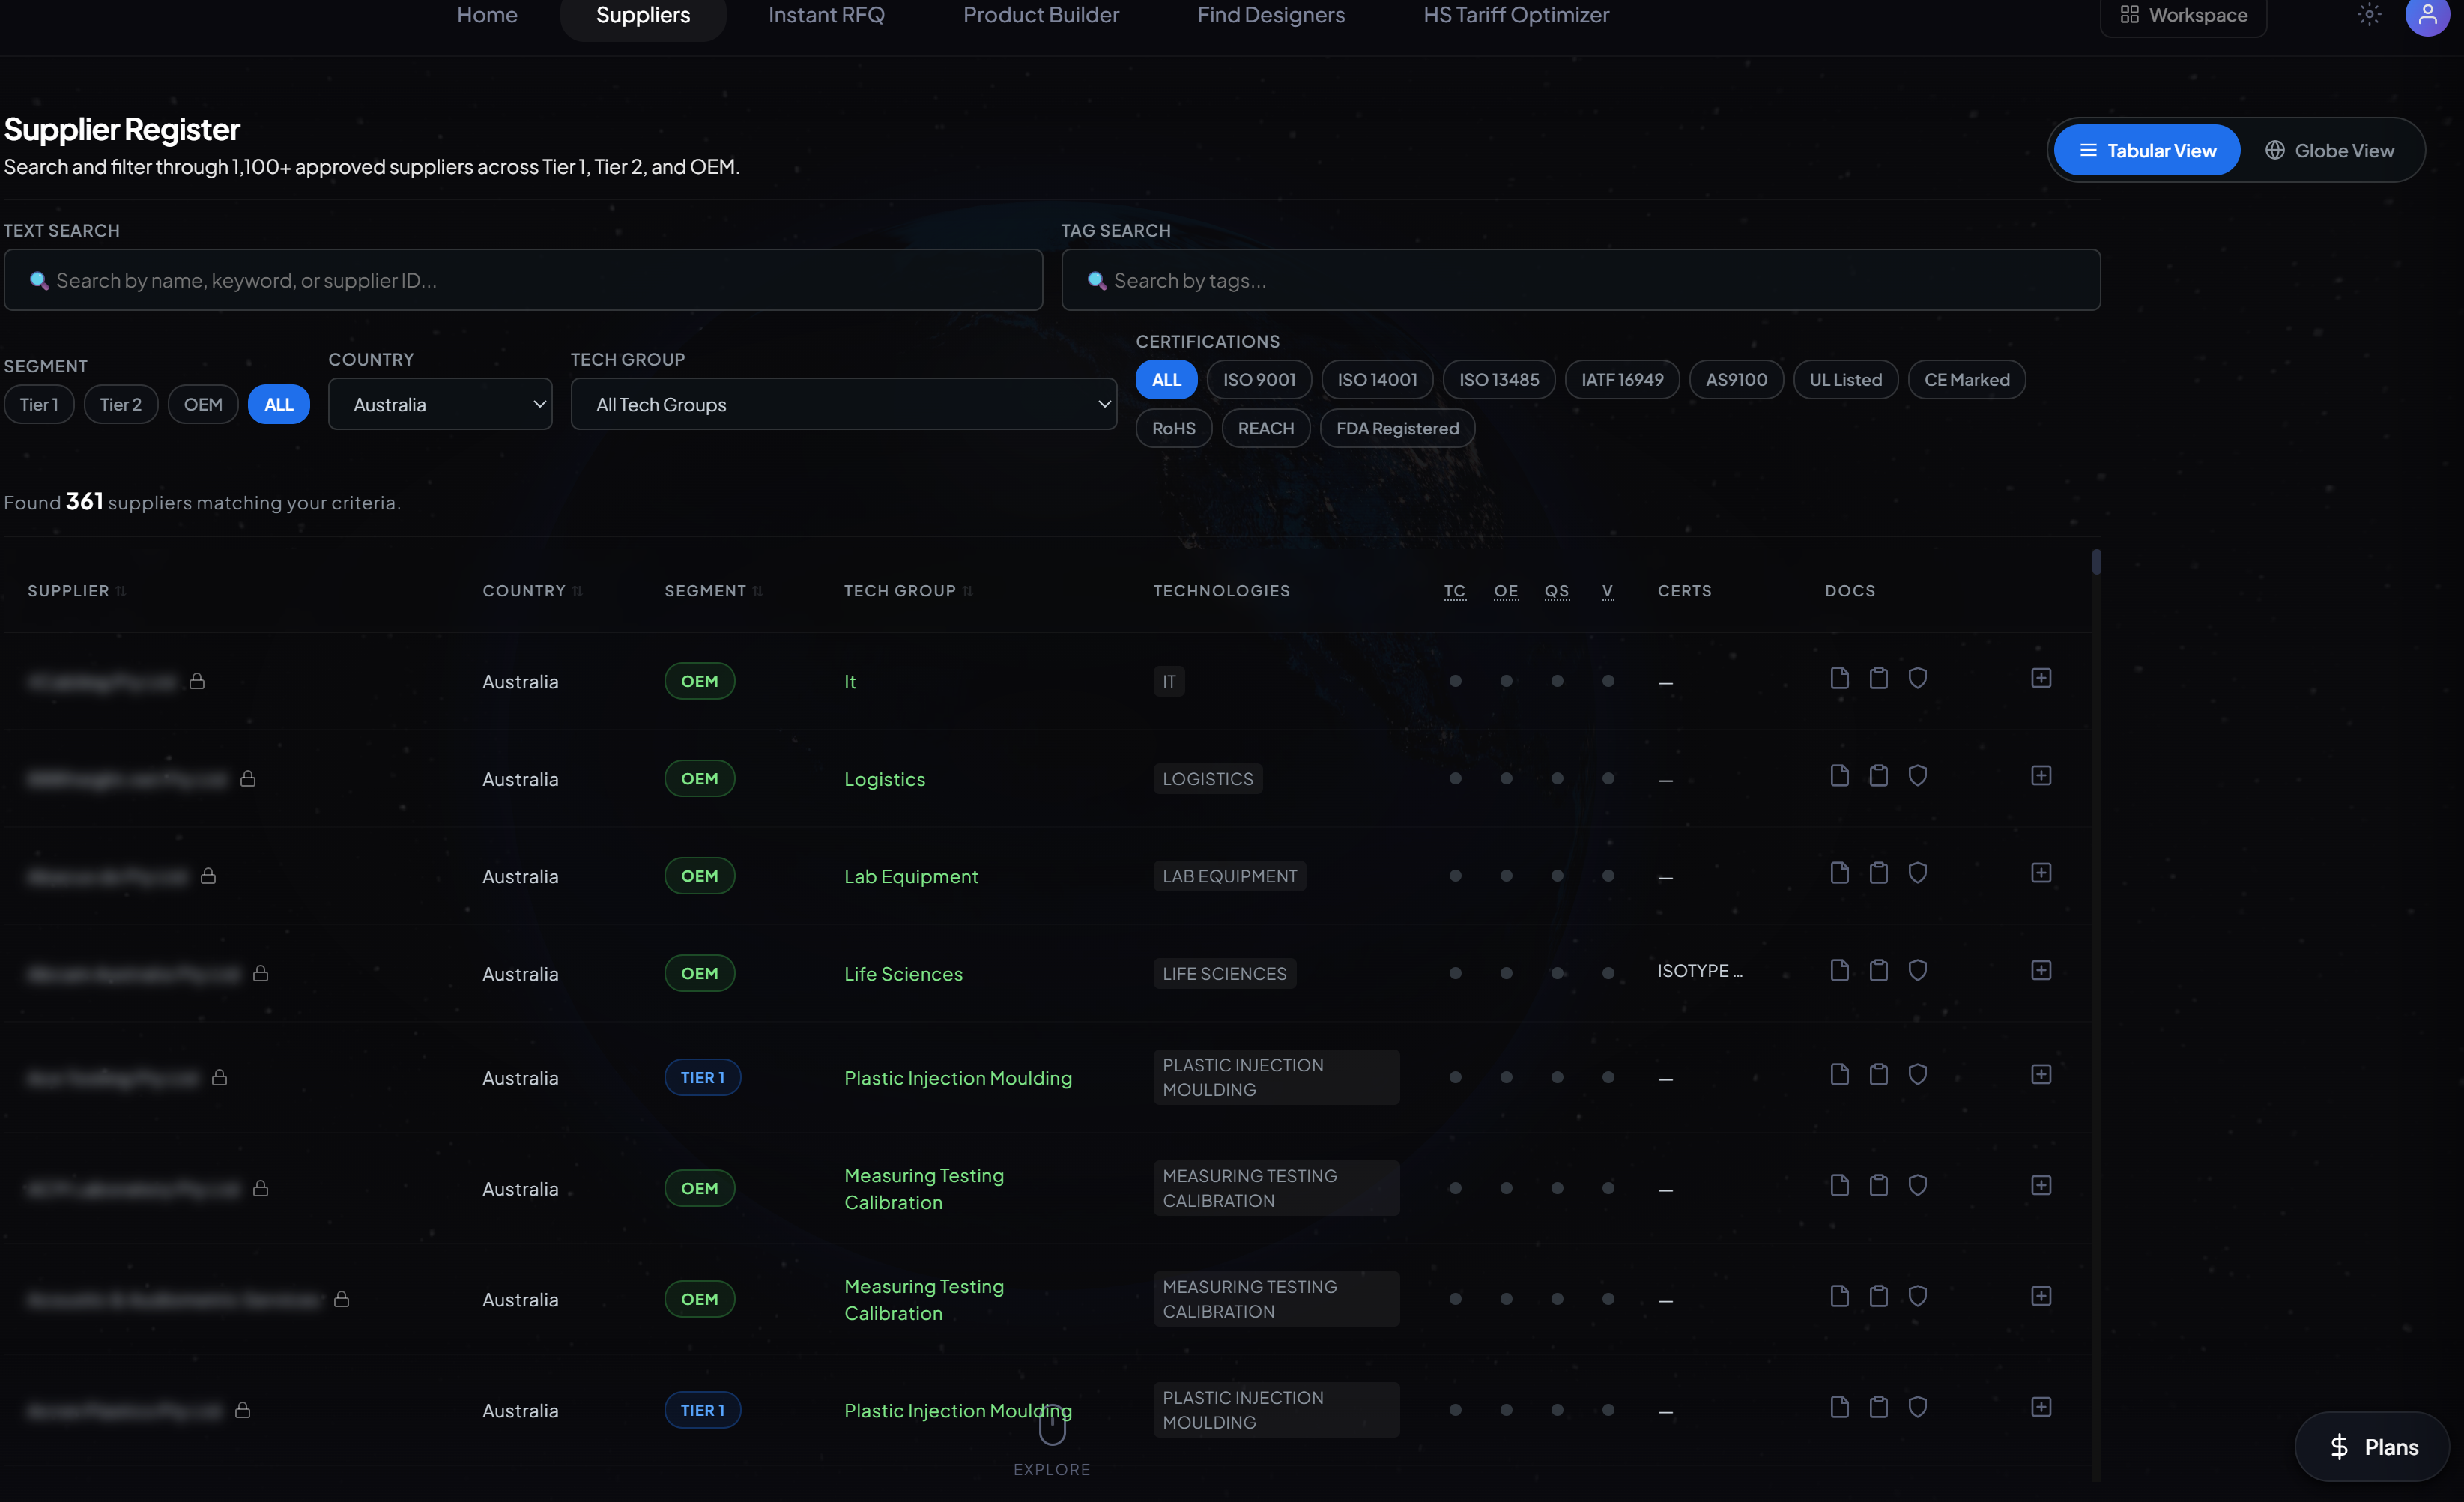Screen dimensions: 2464x1502
Task: Click the supplier table scrollbar
Action: click(x=2096, y=562)
